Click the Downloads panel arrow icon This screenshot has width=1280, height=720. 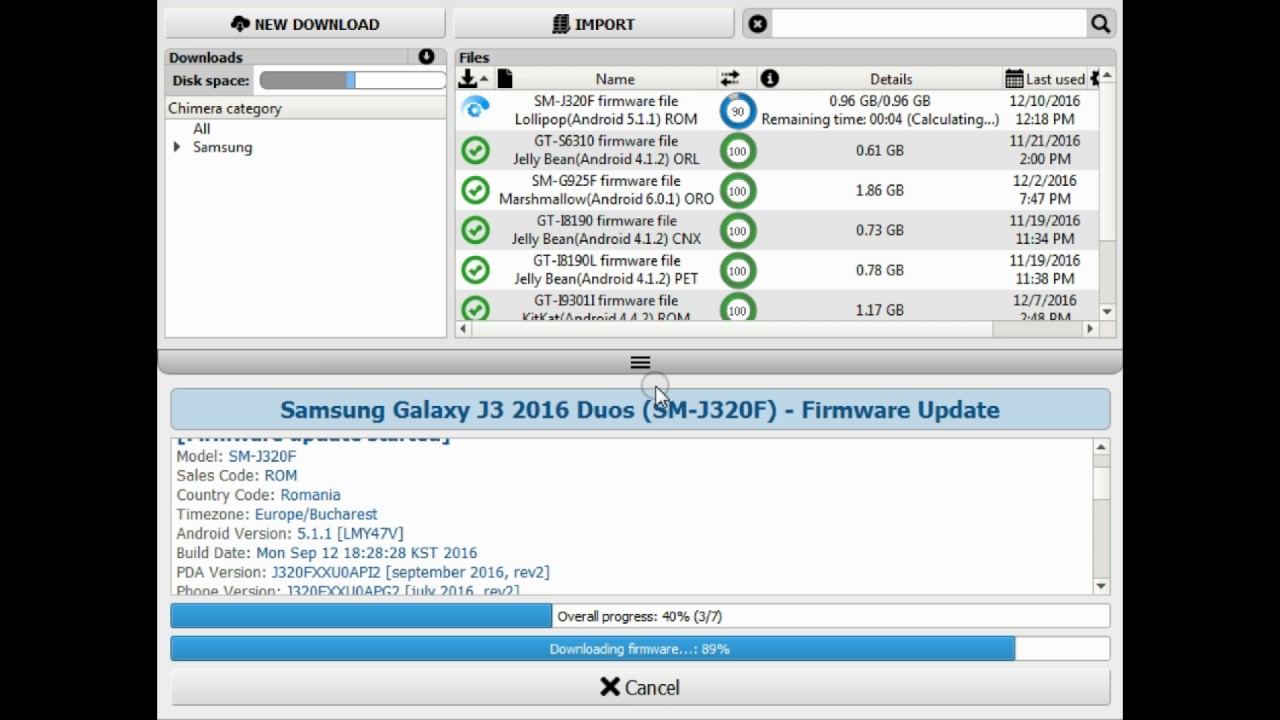coord(426,57)
